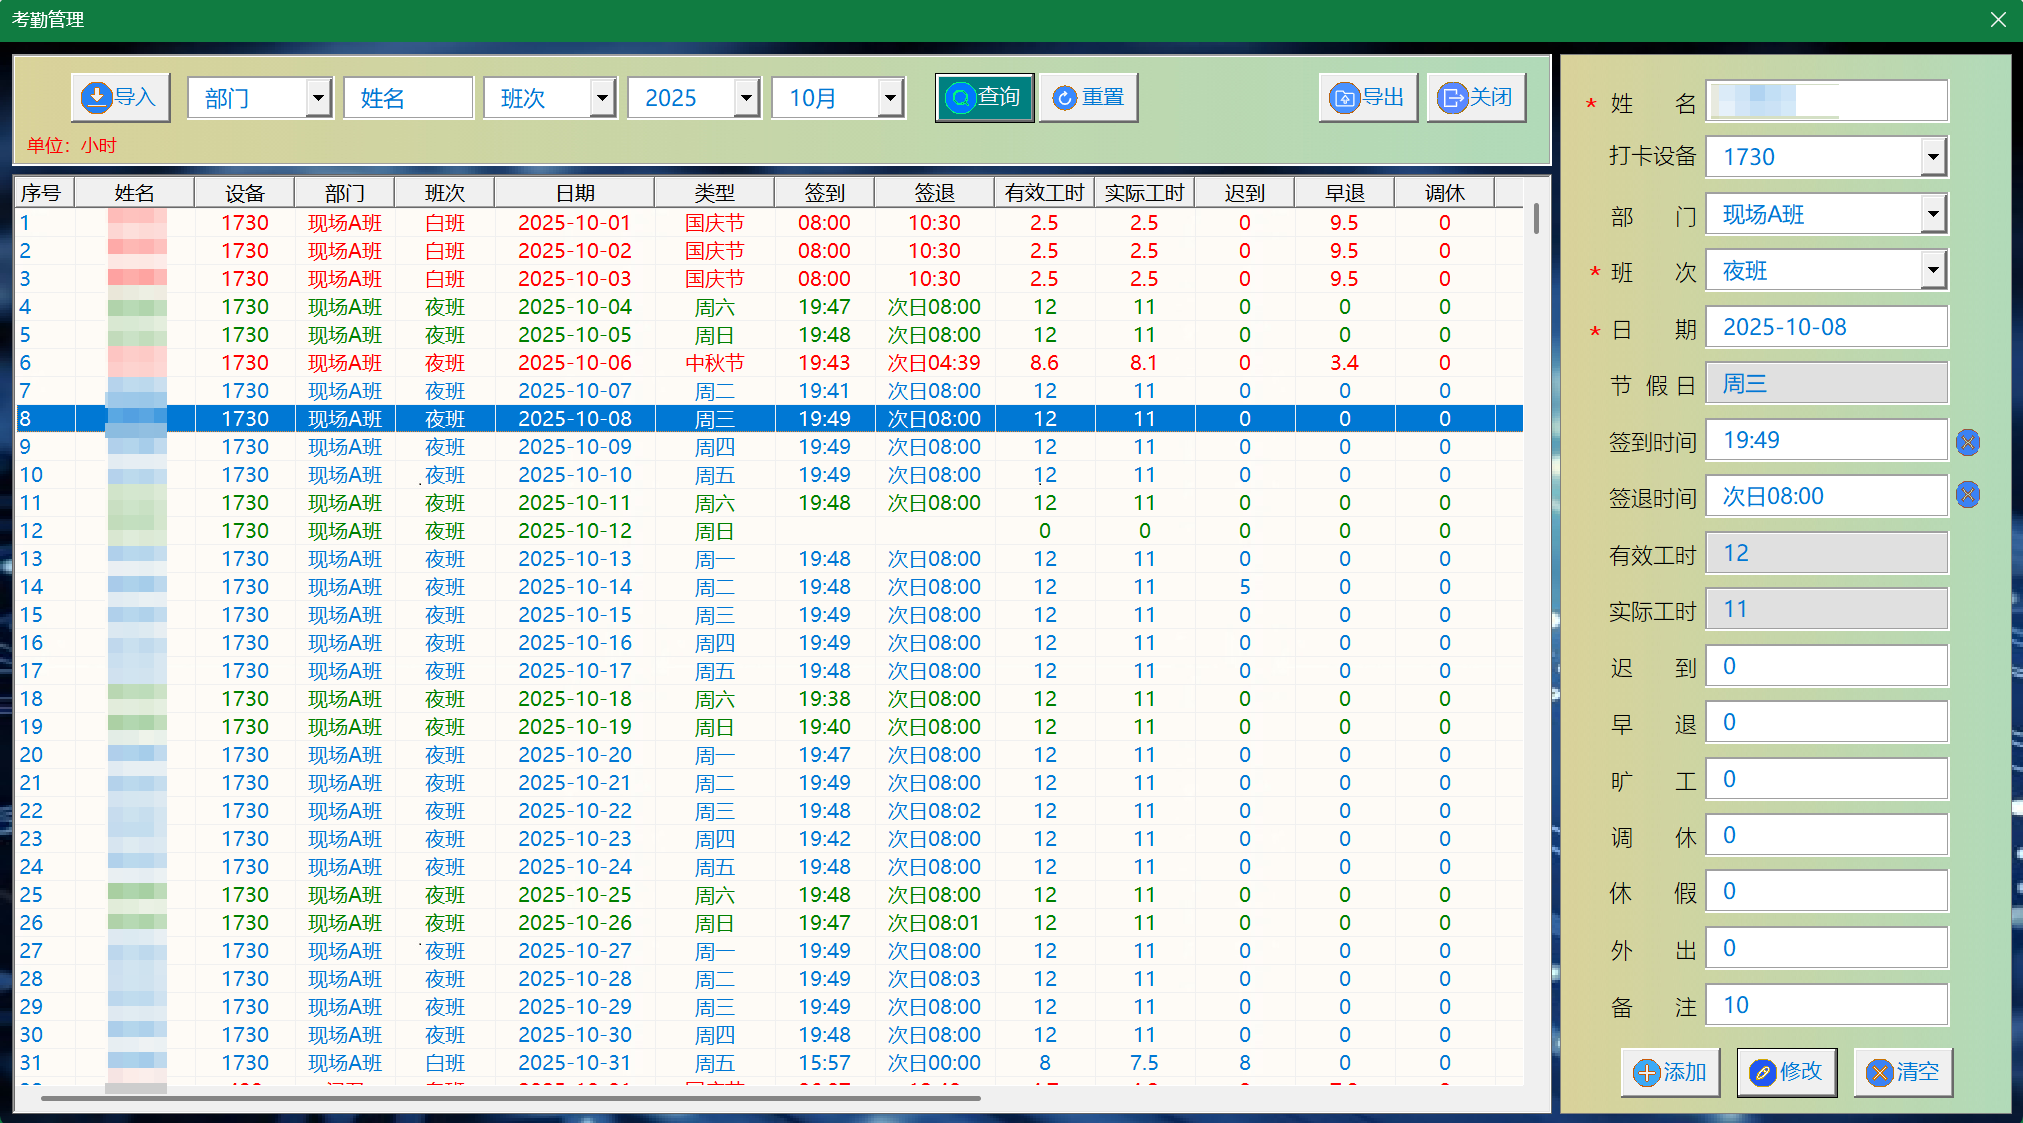Click the 调休 column header

[1445, 193]
